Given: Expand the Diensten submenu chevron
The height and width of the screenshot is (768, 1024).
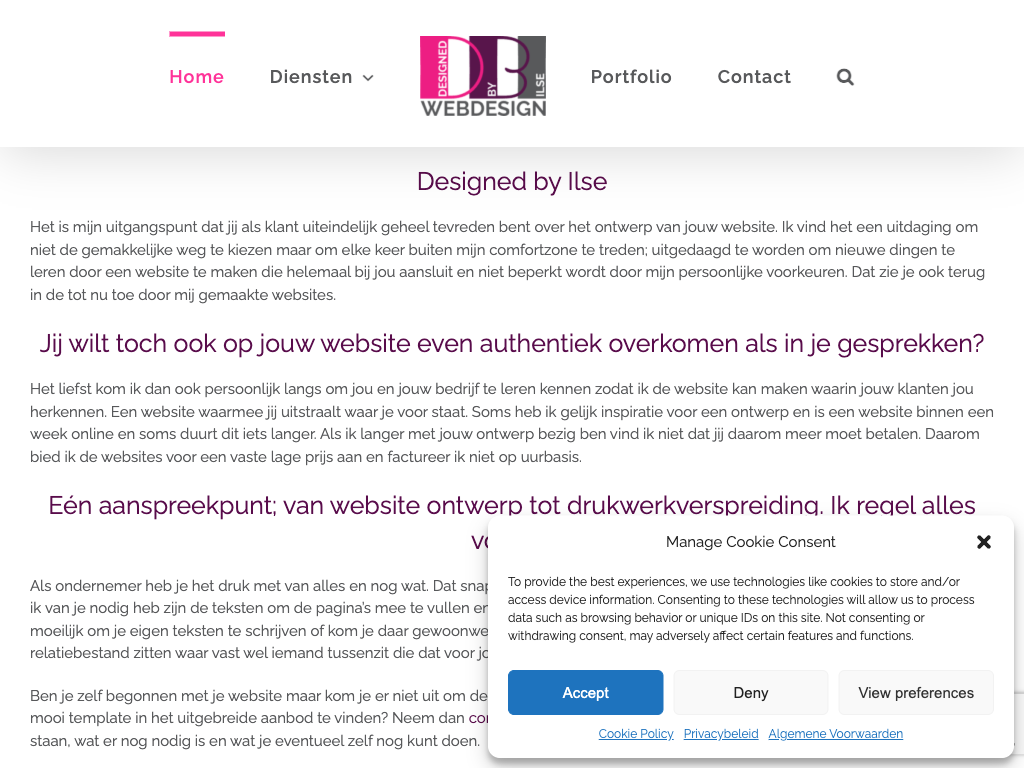Looking at the screenshot, I should [x=368, y=78].
